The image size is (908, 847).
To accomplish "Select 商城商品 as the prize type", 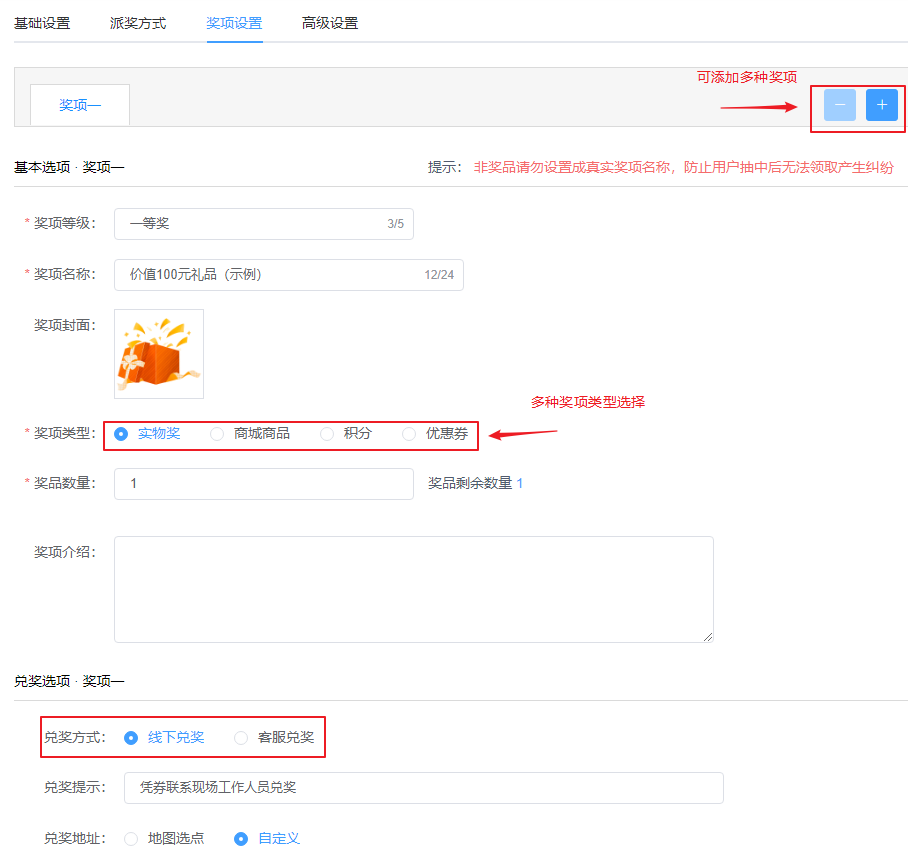I will point(217,434).
